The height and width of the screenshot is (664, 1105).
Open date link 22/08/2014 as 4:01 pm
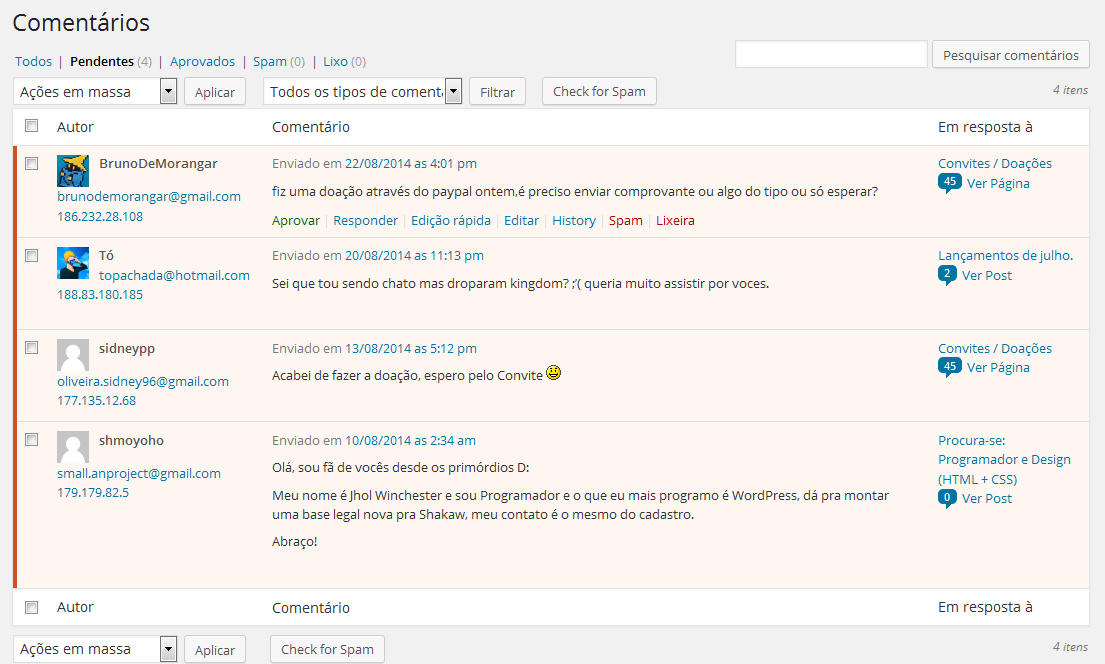pyautogui.click(x=411, y=164)
